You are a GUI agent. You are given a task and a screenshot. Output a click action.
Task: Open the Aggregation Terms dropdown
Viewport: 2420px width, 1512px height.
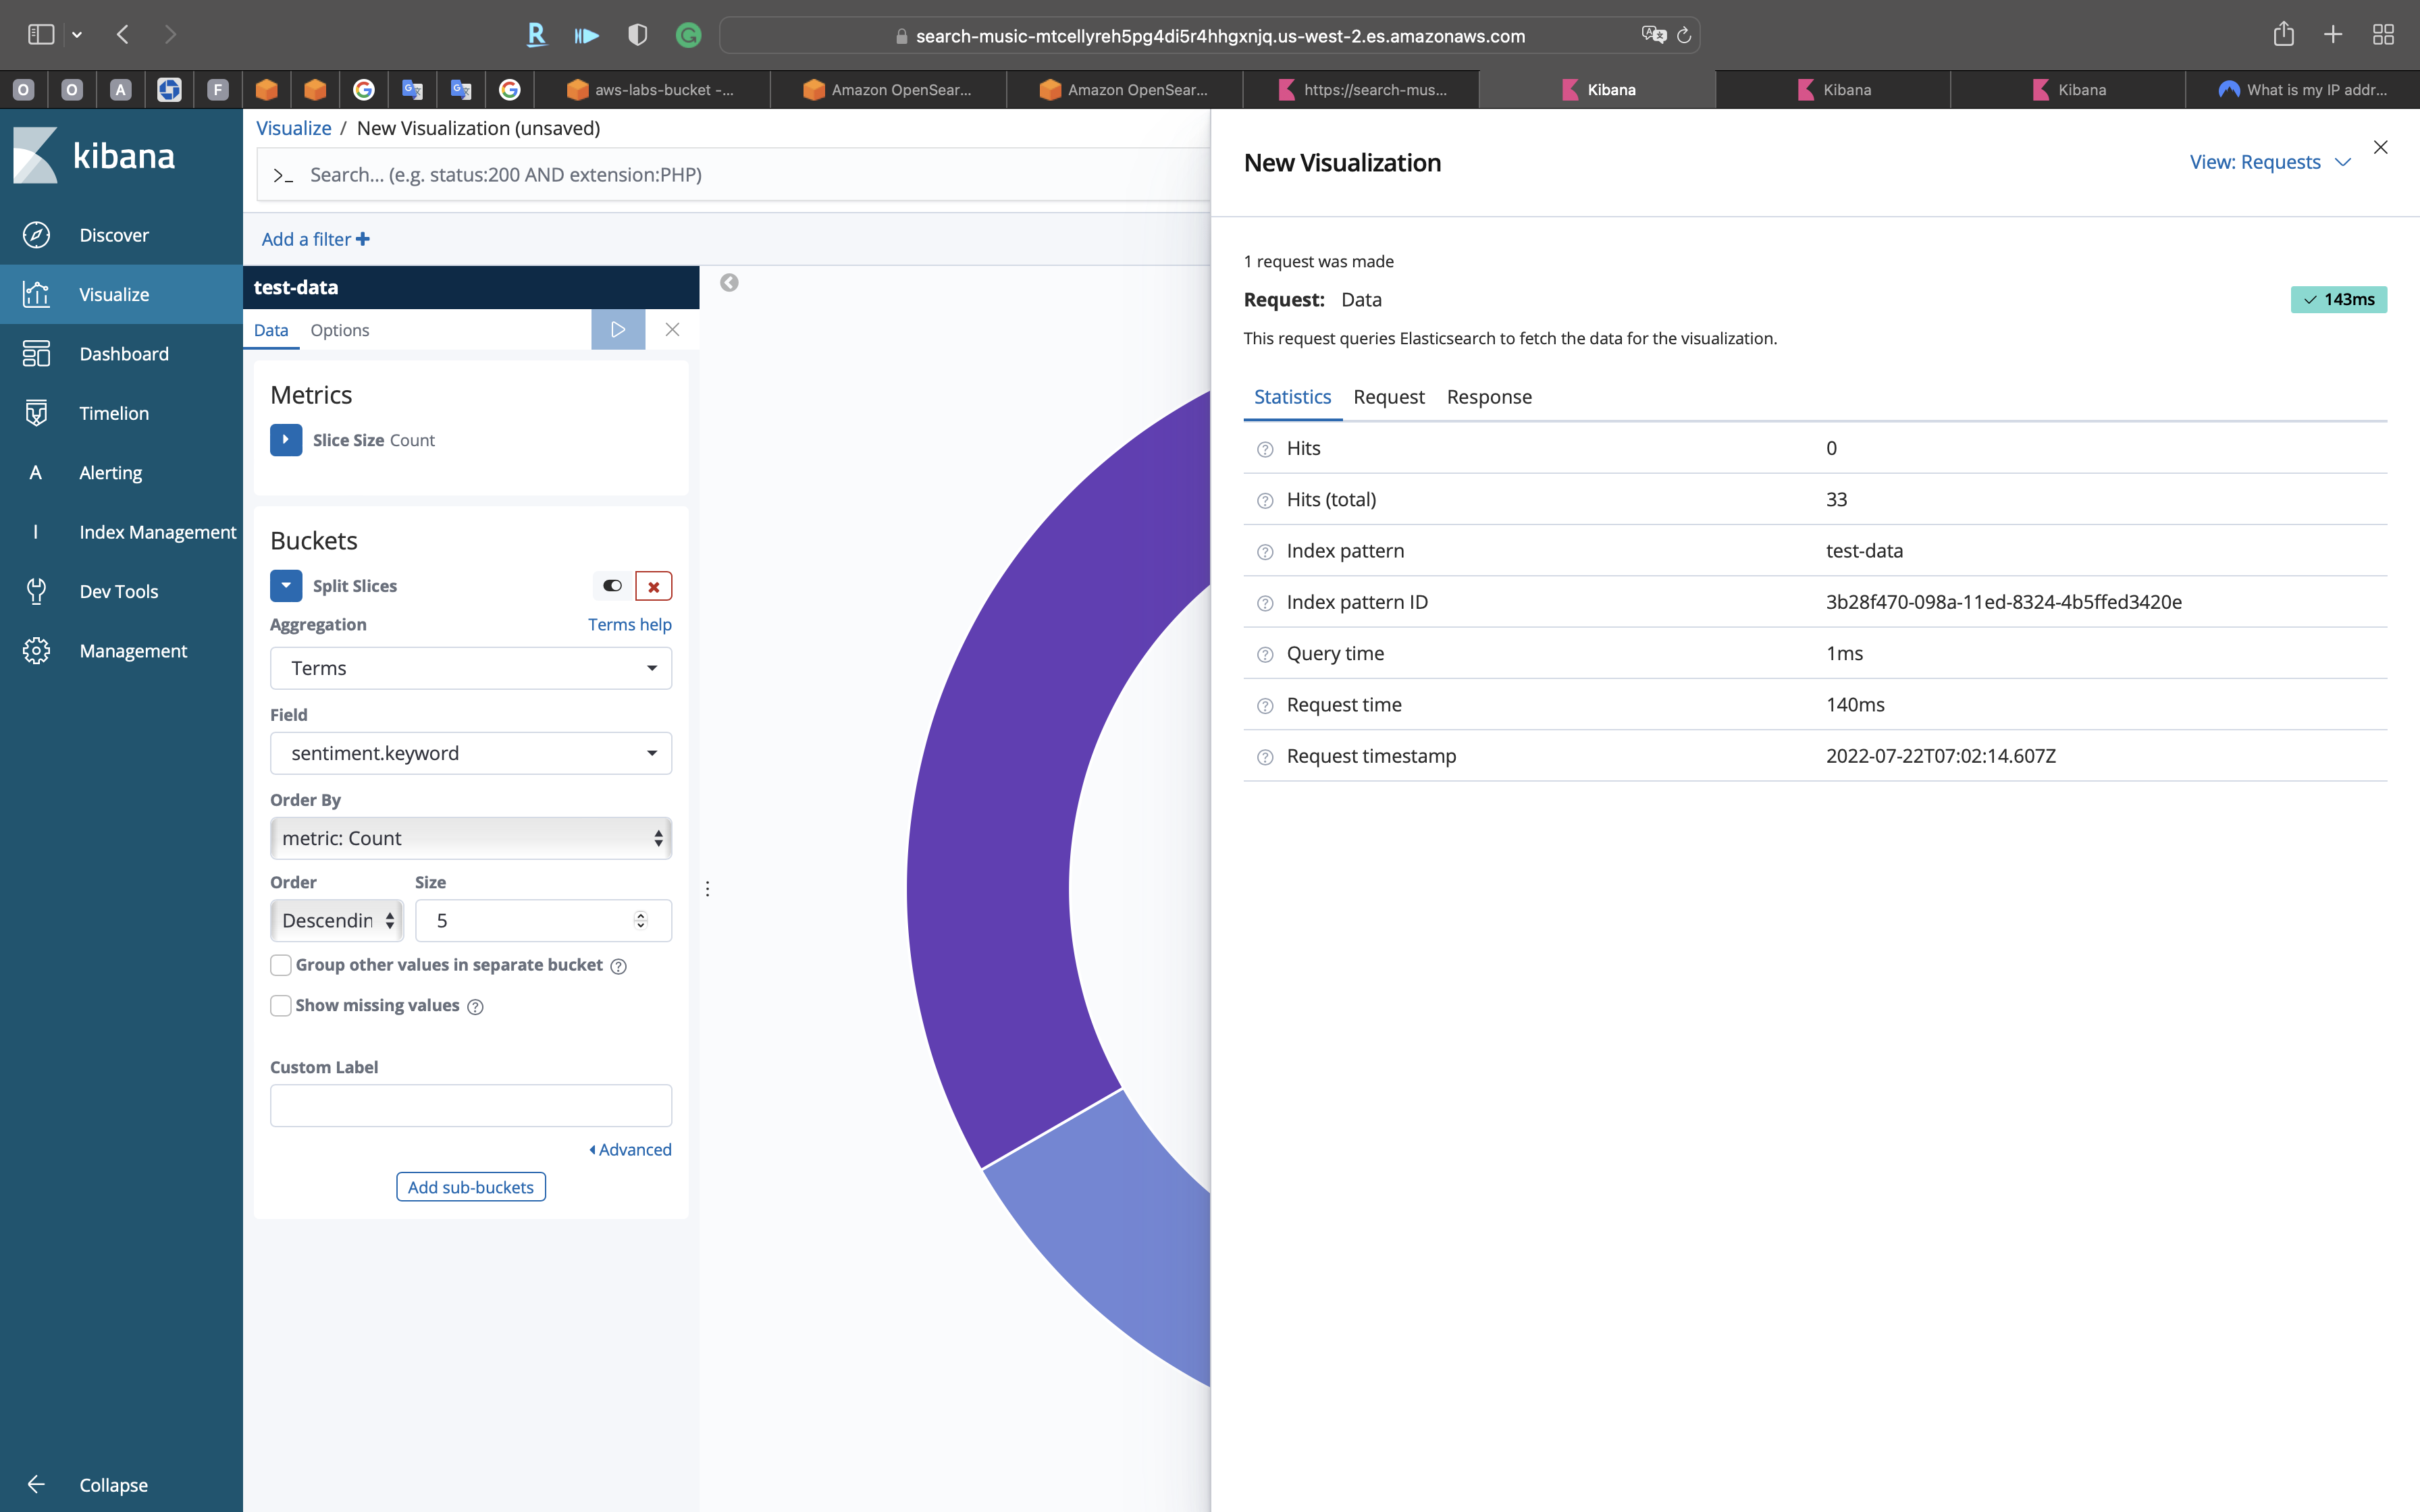coord(470,668)
